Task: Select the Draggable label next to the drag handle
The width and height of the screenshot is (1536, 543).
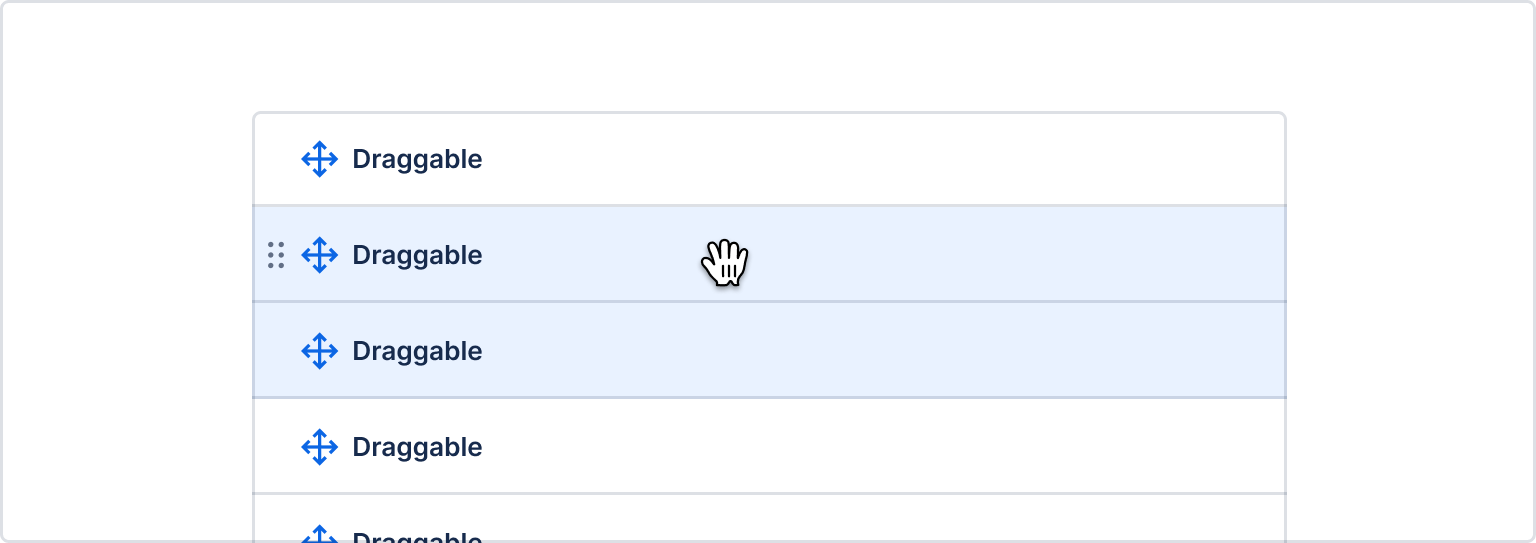Action: (x=417, y=255)
